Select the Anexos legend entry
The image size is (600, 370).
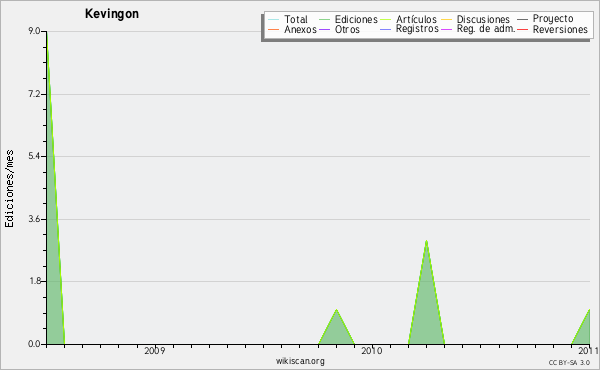(300, 29)
